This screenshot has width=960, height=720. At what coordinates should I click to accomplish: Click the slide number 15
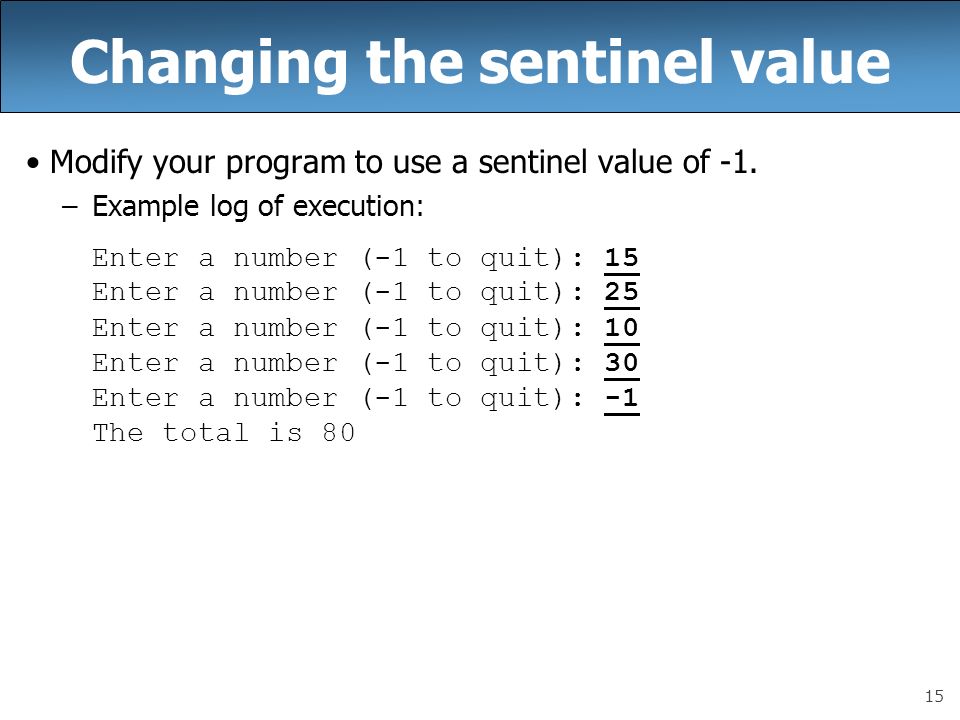coord(934,696)
